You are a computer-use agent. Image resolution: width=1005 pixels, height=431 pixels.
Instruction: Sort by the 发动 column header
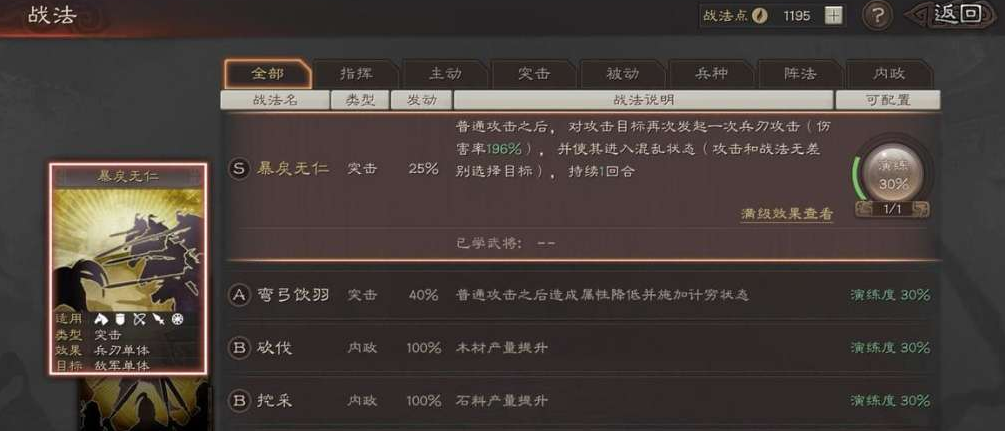click(x=421, y=100)
